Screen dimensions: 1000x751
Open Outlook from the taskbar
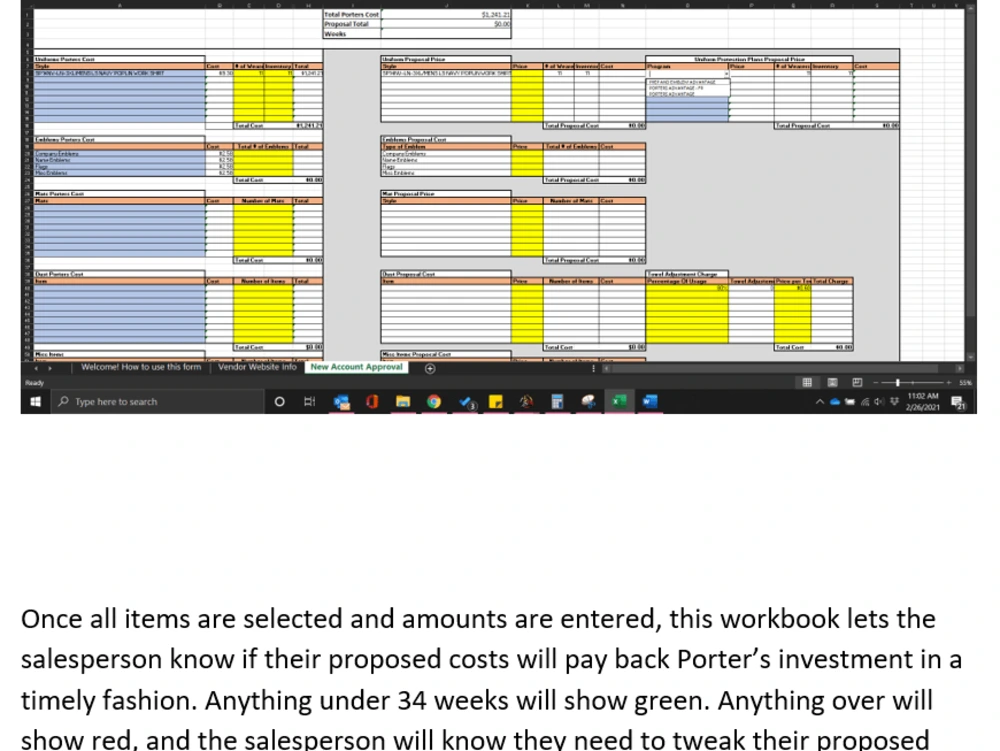(x=341, y=402)
